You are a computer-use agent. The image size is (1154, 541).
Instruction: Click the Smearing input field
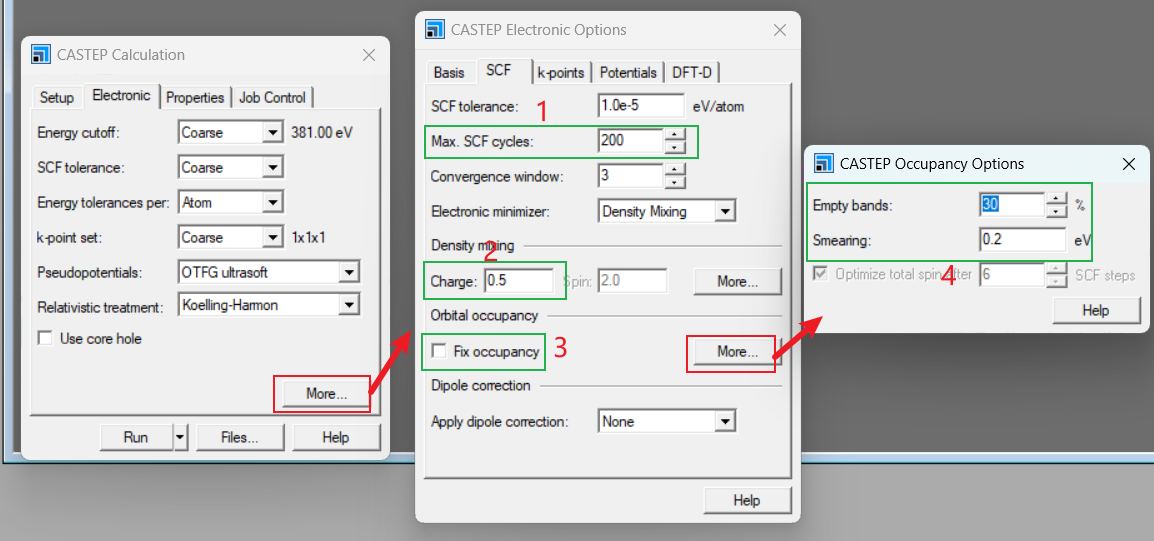point(1023,240)
